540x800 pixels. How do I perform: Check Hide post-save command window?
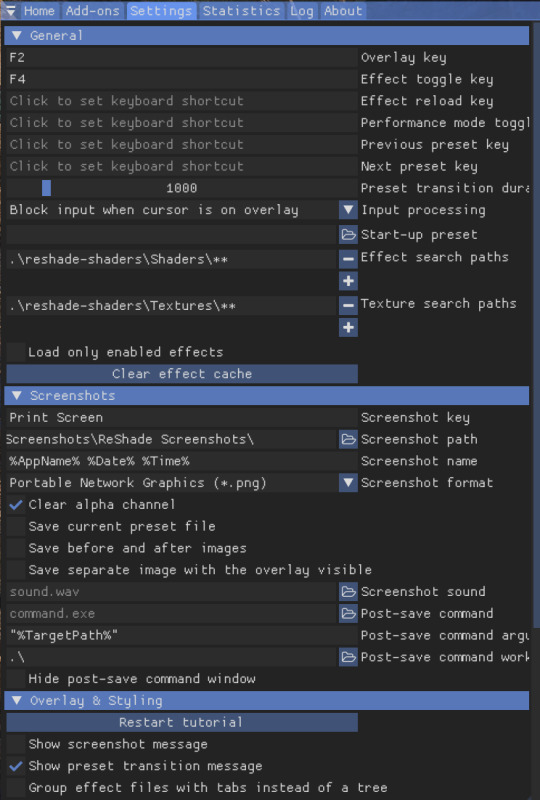(16, 679)
